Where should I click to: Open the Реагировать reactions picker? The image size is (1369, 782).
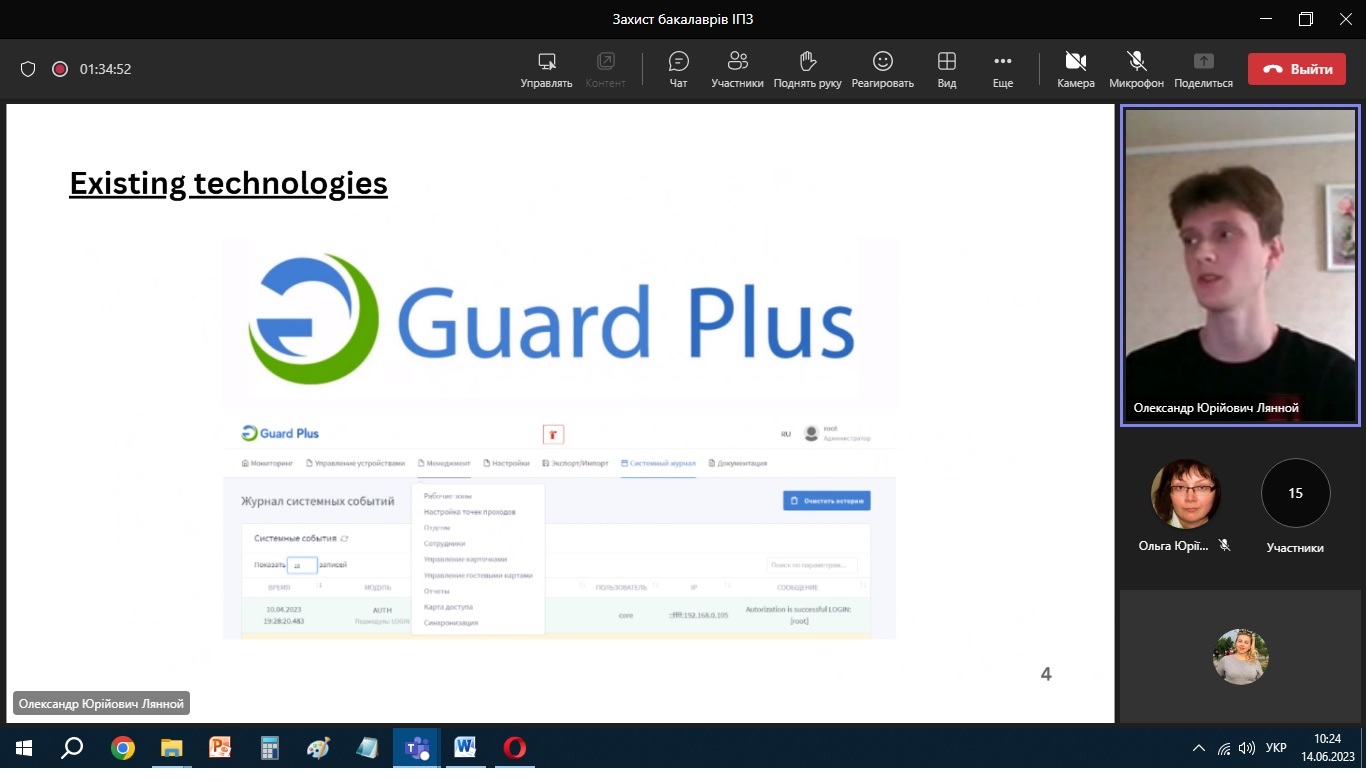click(883, 69)
